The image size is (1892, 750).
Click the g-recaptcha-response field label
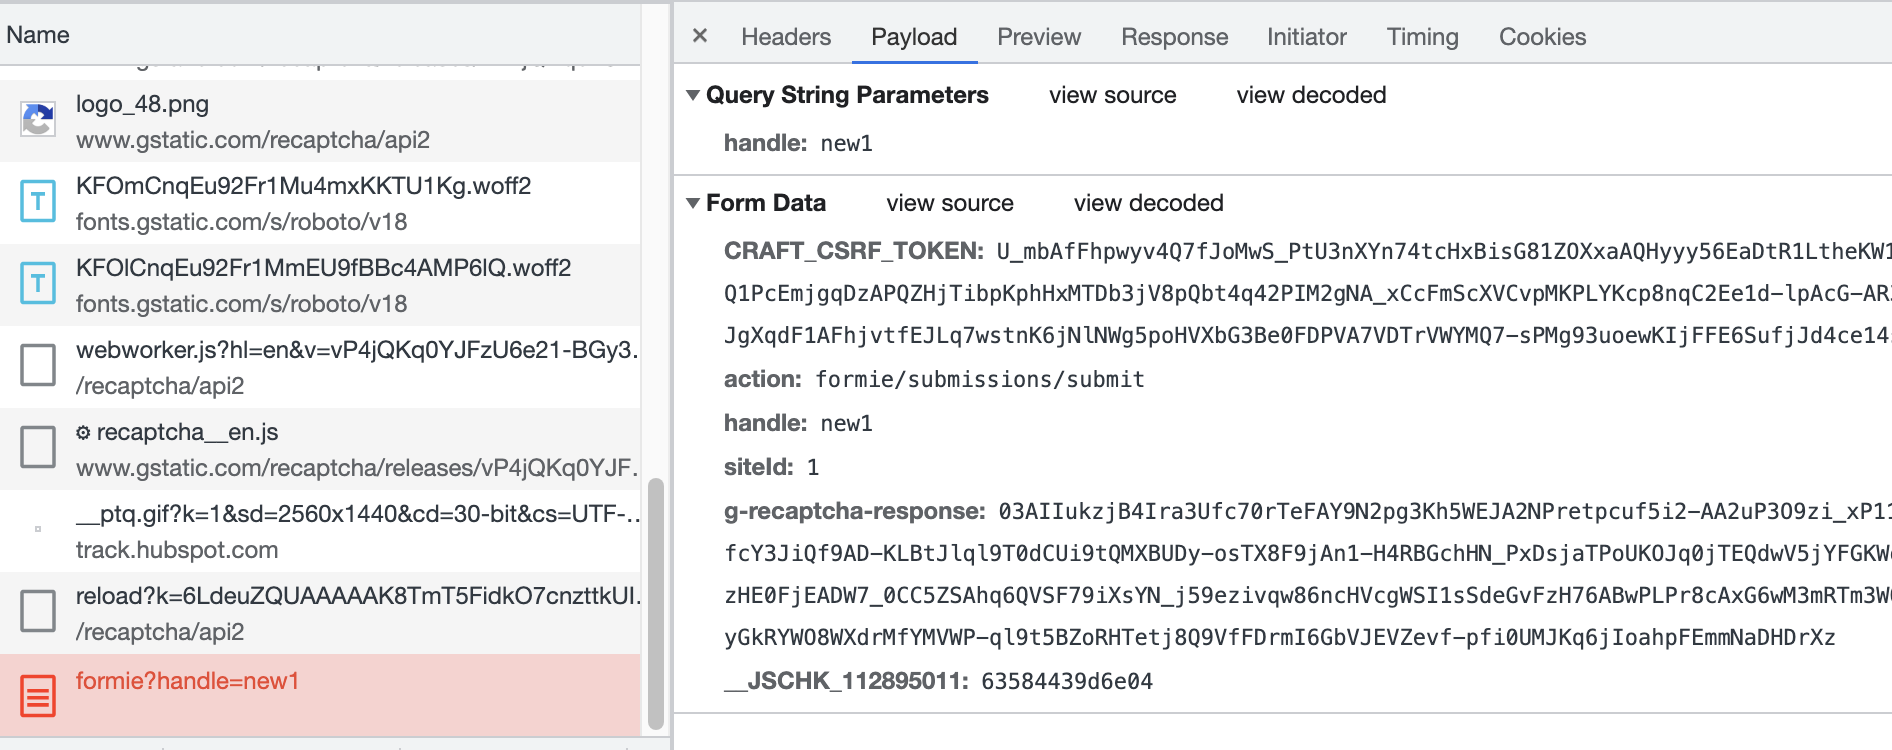tap(855, 511)
